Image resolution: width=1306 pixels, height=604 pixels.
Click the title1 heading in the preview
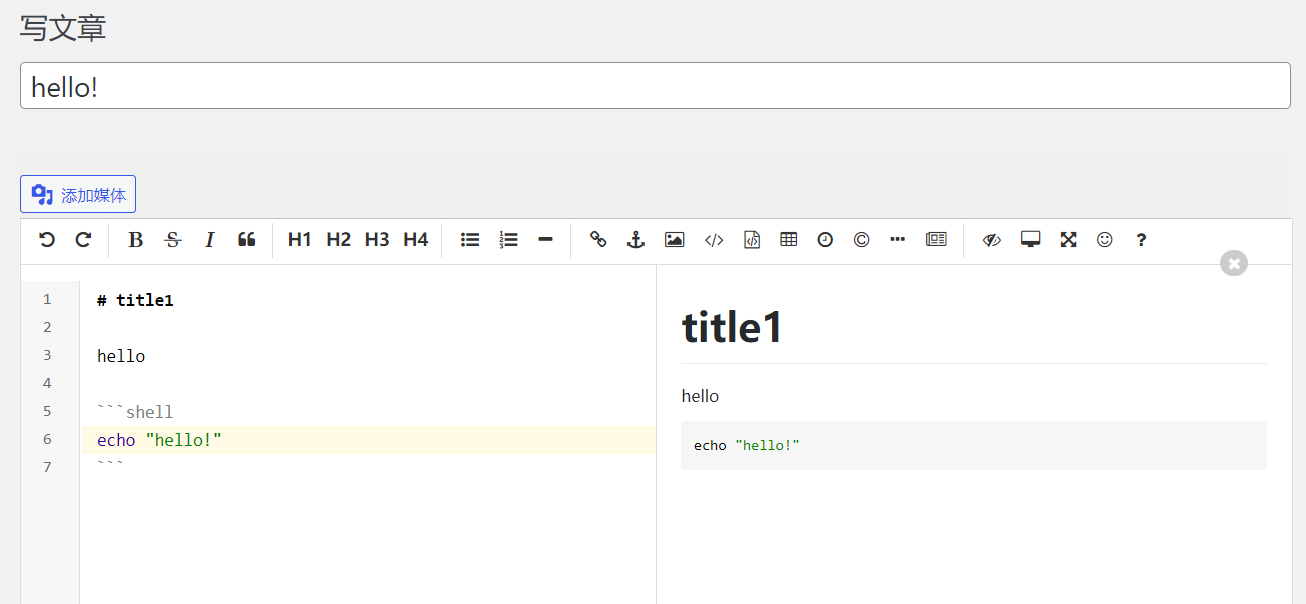click(x=732, y=327)
